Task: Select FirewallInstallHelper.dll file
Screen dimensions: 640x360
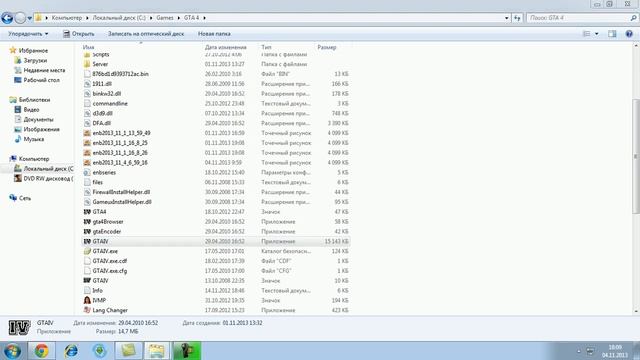Action: tap(121, 192)
